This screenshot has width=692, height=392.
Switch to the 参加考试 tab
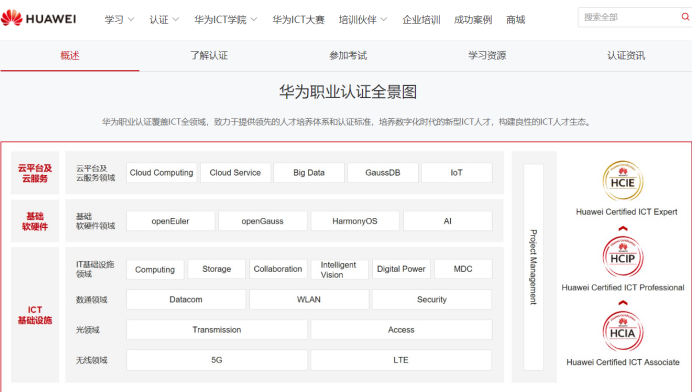(x=348, y=56)
